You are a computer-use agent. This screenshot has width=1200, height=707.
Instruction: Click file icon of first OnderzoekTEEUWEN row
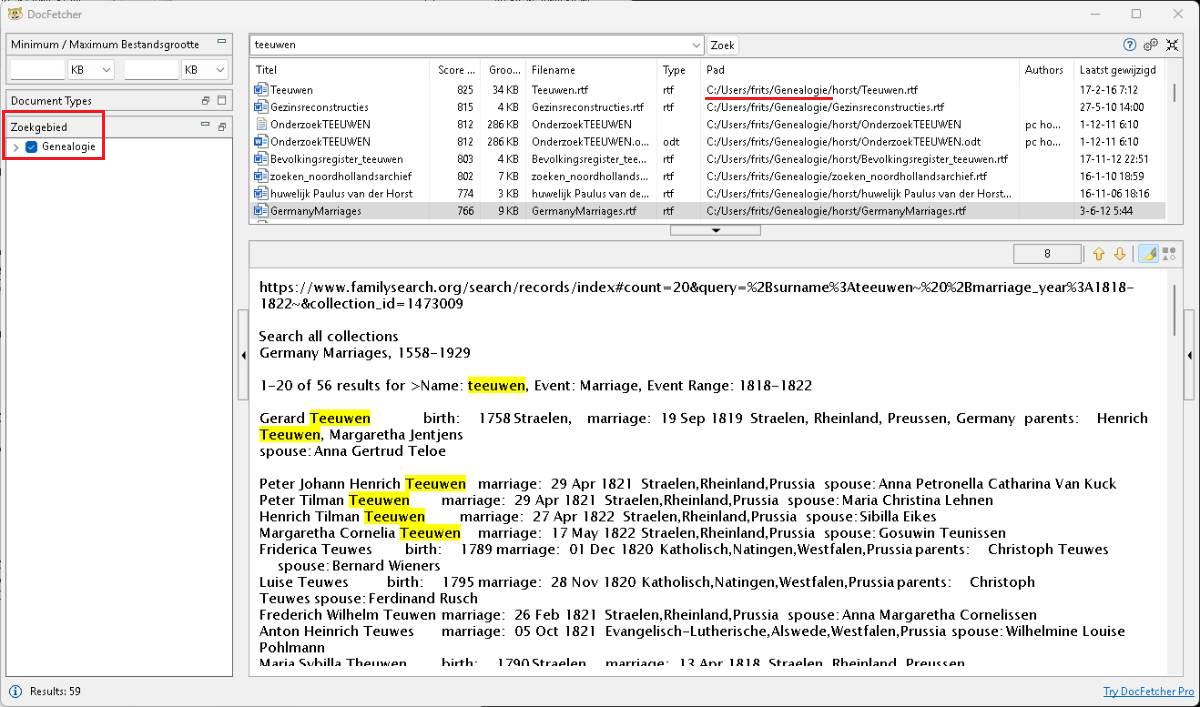(x=261, y=124)
